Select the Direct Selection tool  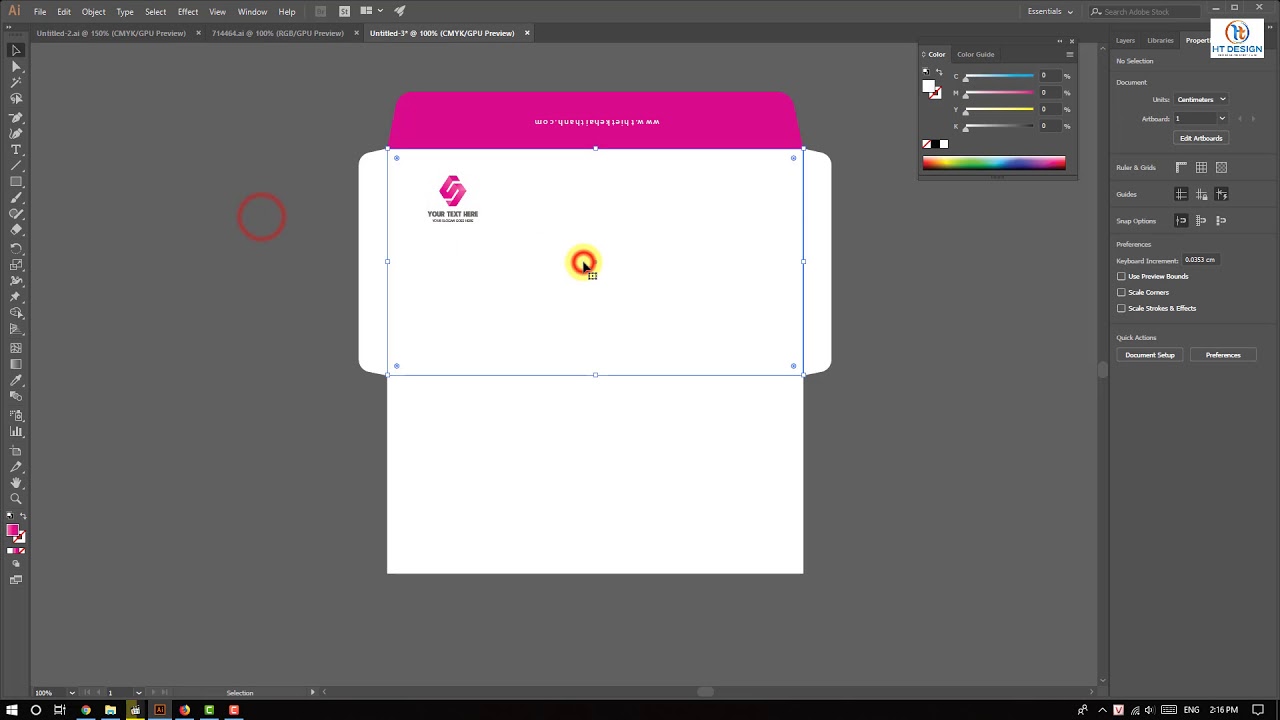coord(16,66)
